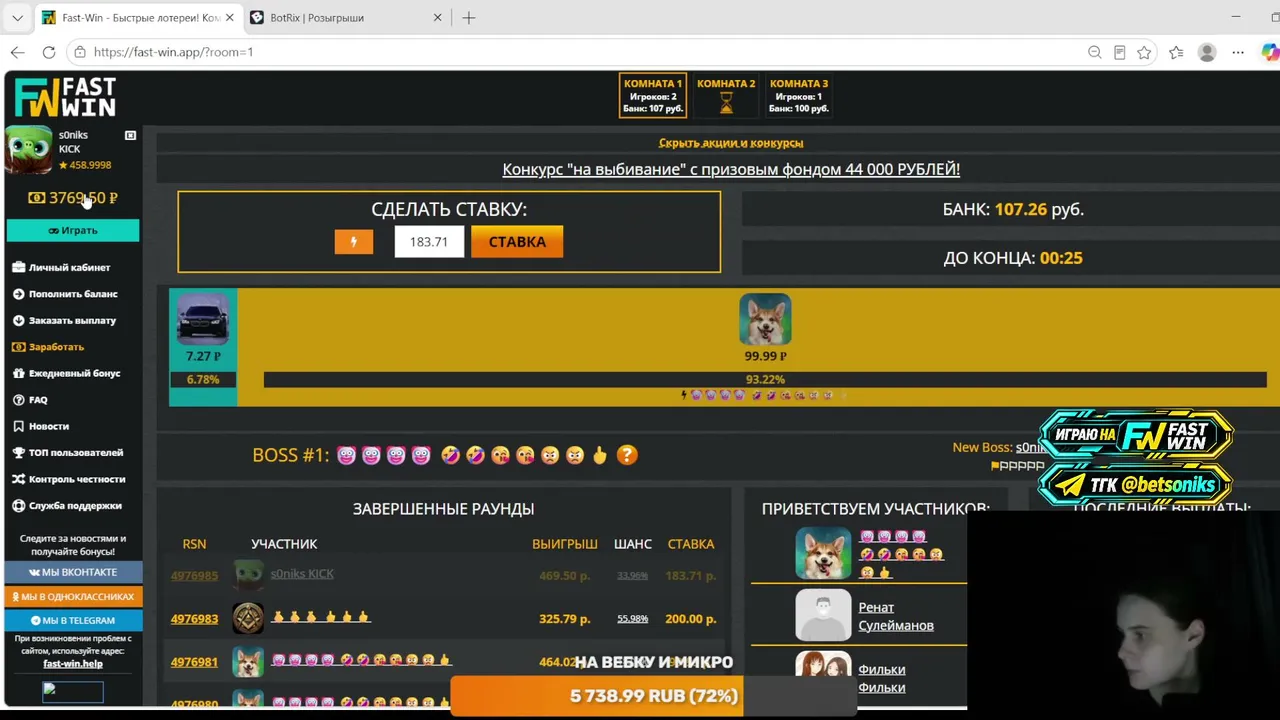The height and width of the screenshot is (720, 1280).
Task: Open the Фильки Фильки participant link
Action: (x=882, y=678)
